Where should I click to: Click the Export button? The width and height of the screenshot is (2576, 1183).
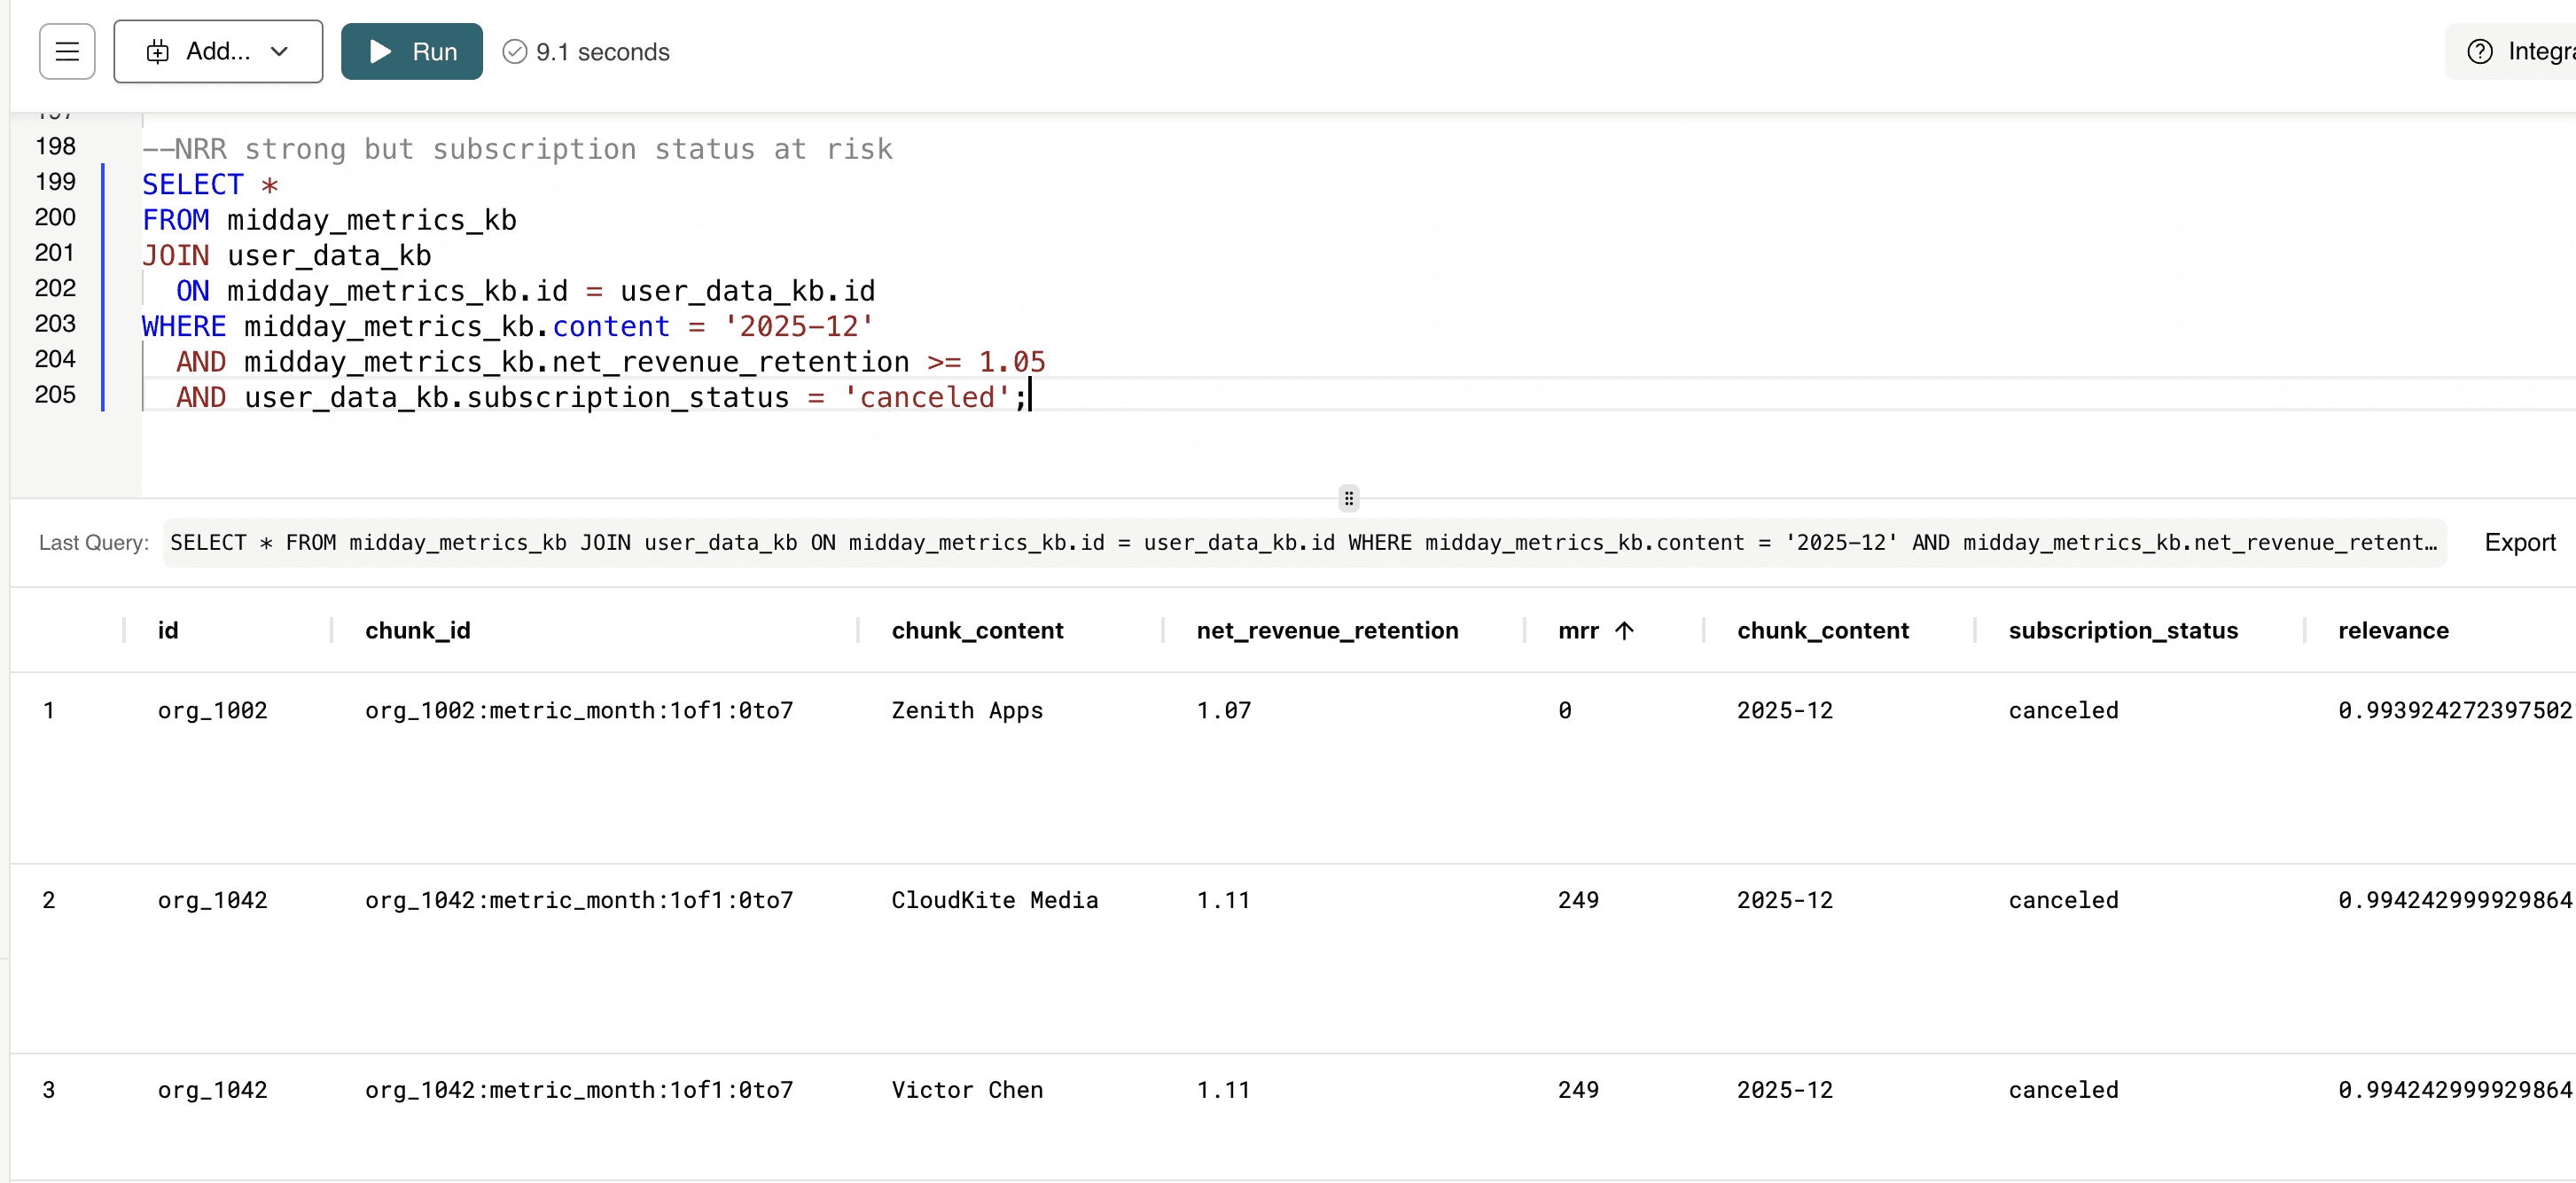click(2519, 542)
